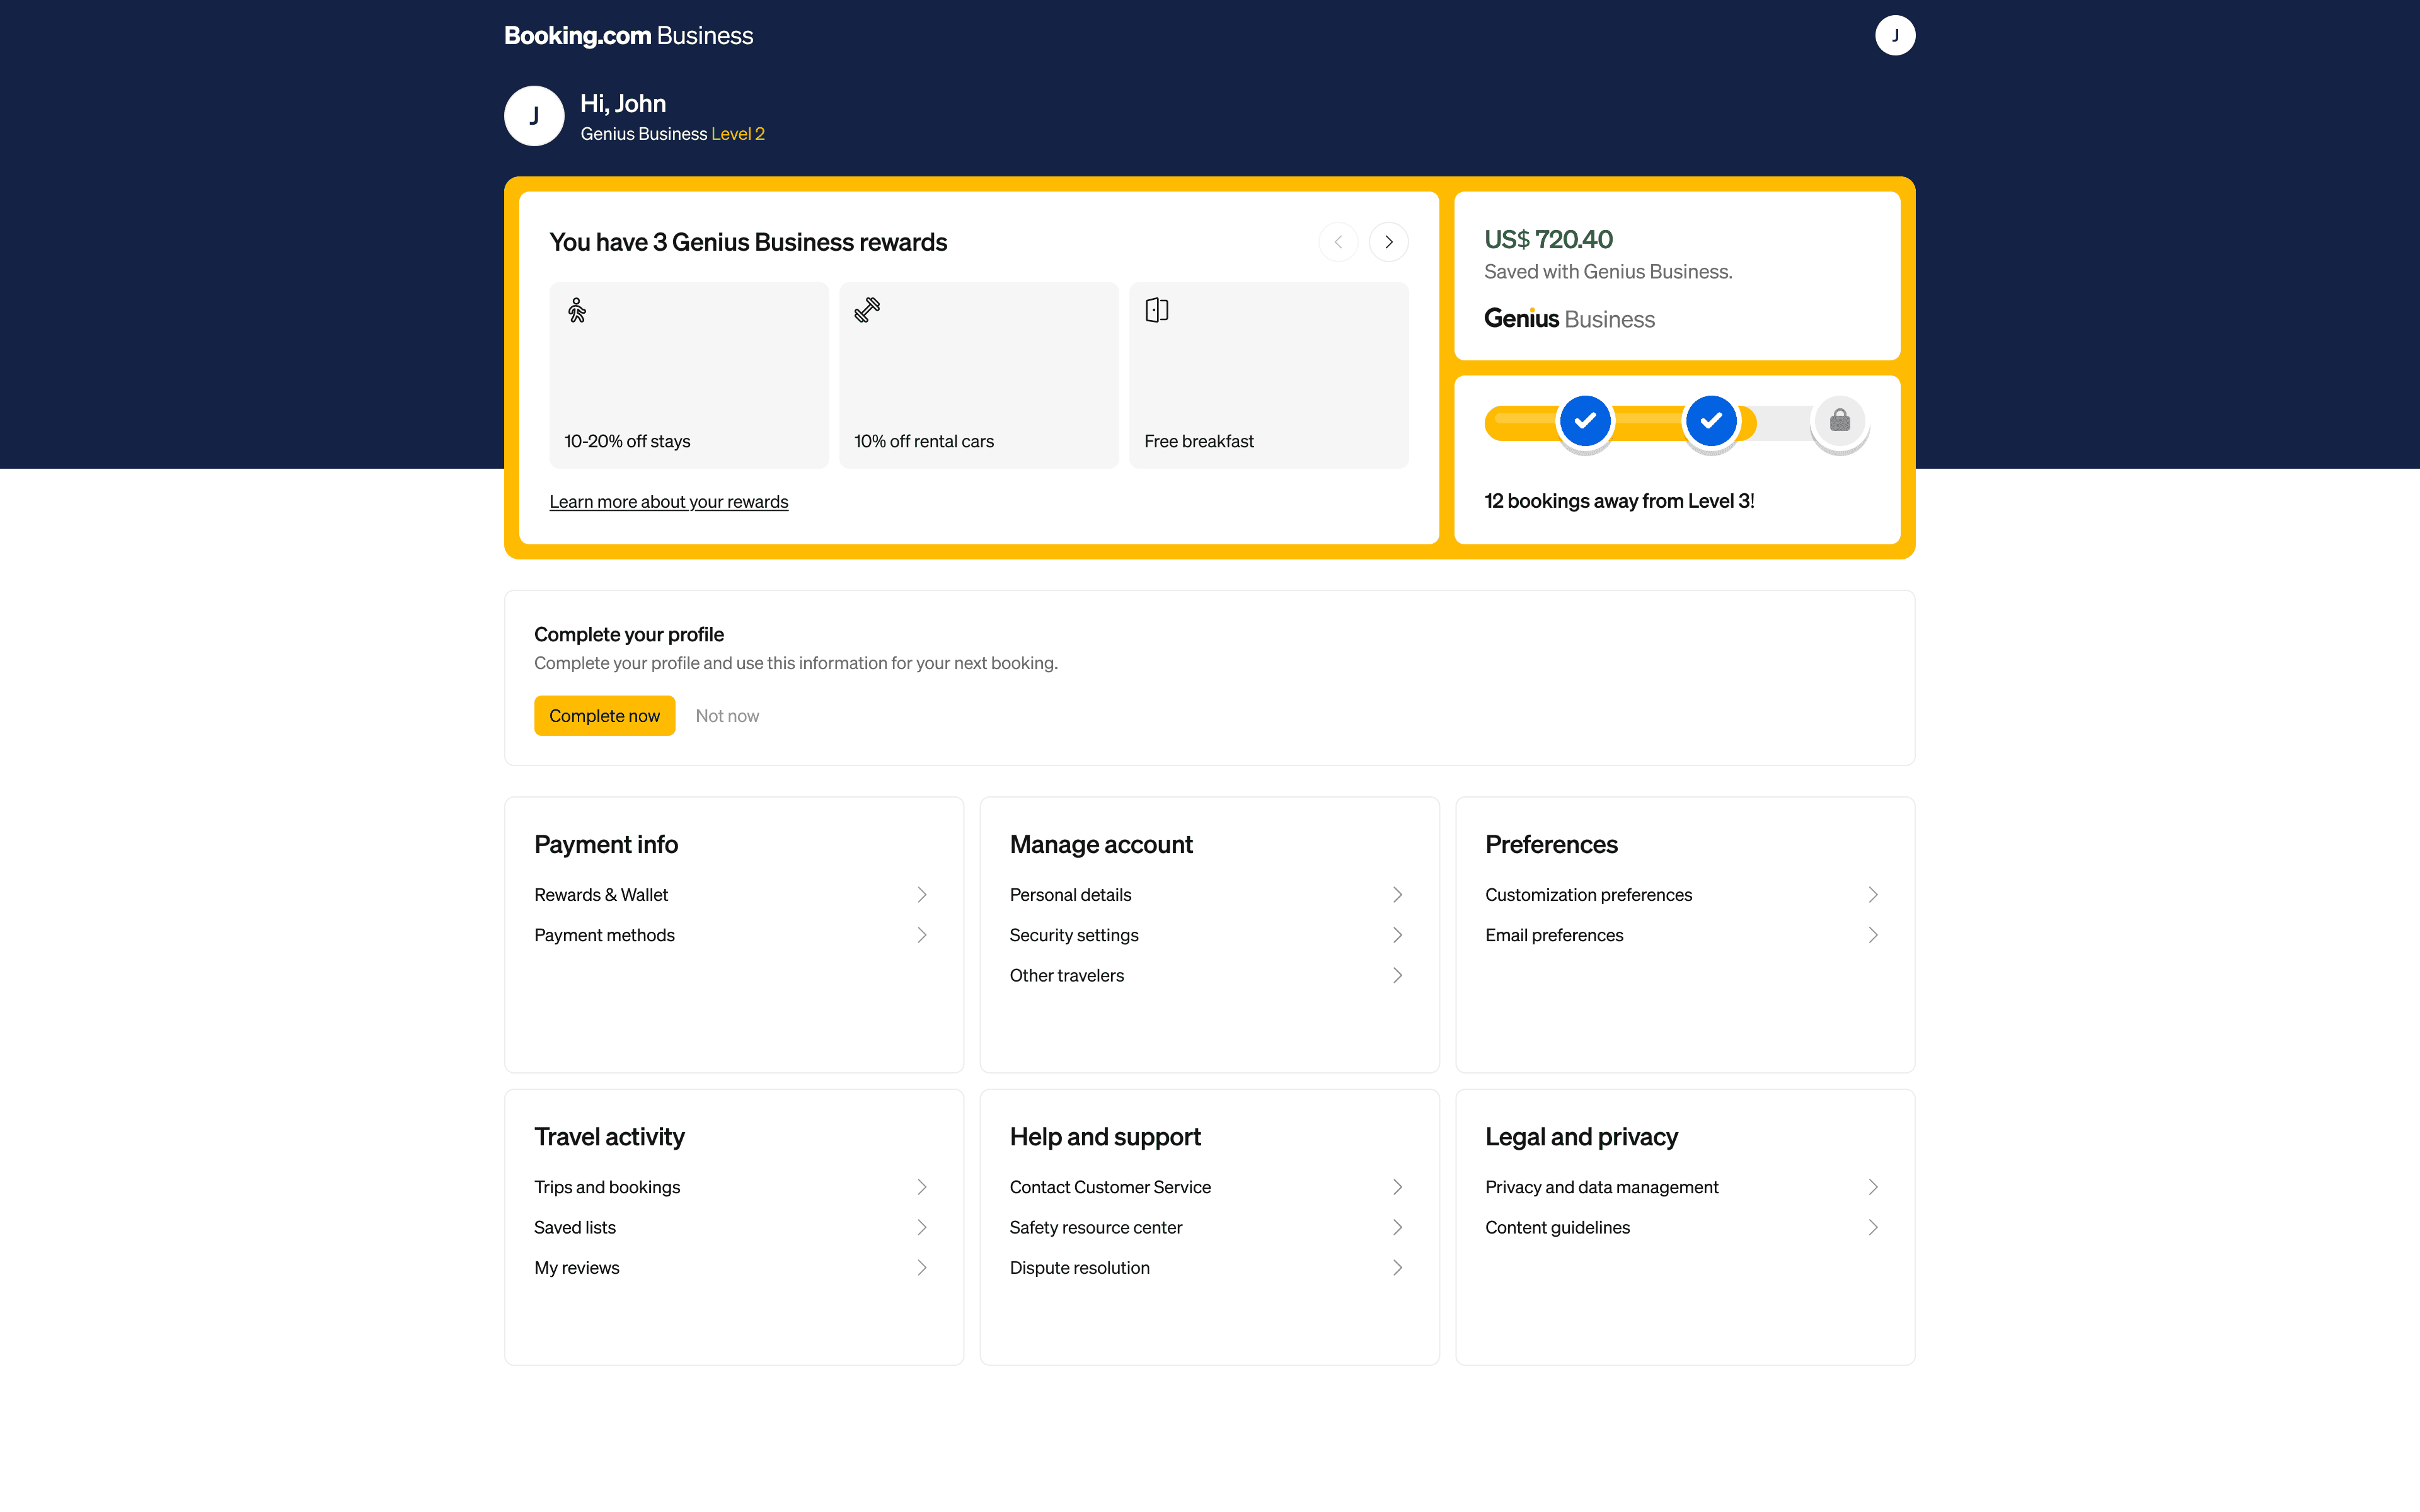2420x1512 pixels.
Task: Go to Personal details
Action: coord(1070,895)
